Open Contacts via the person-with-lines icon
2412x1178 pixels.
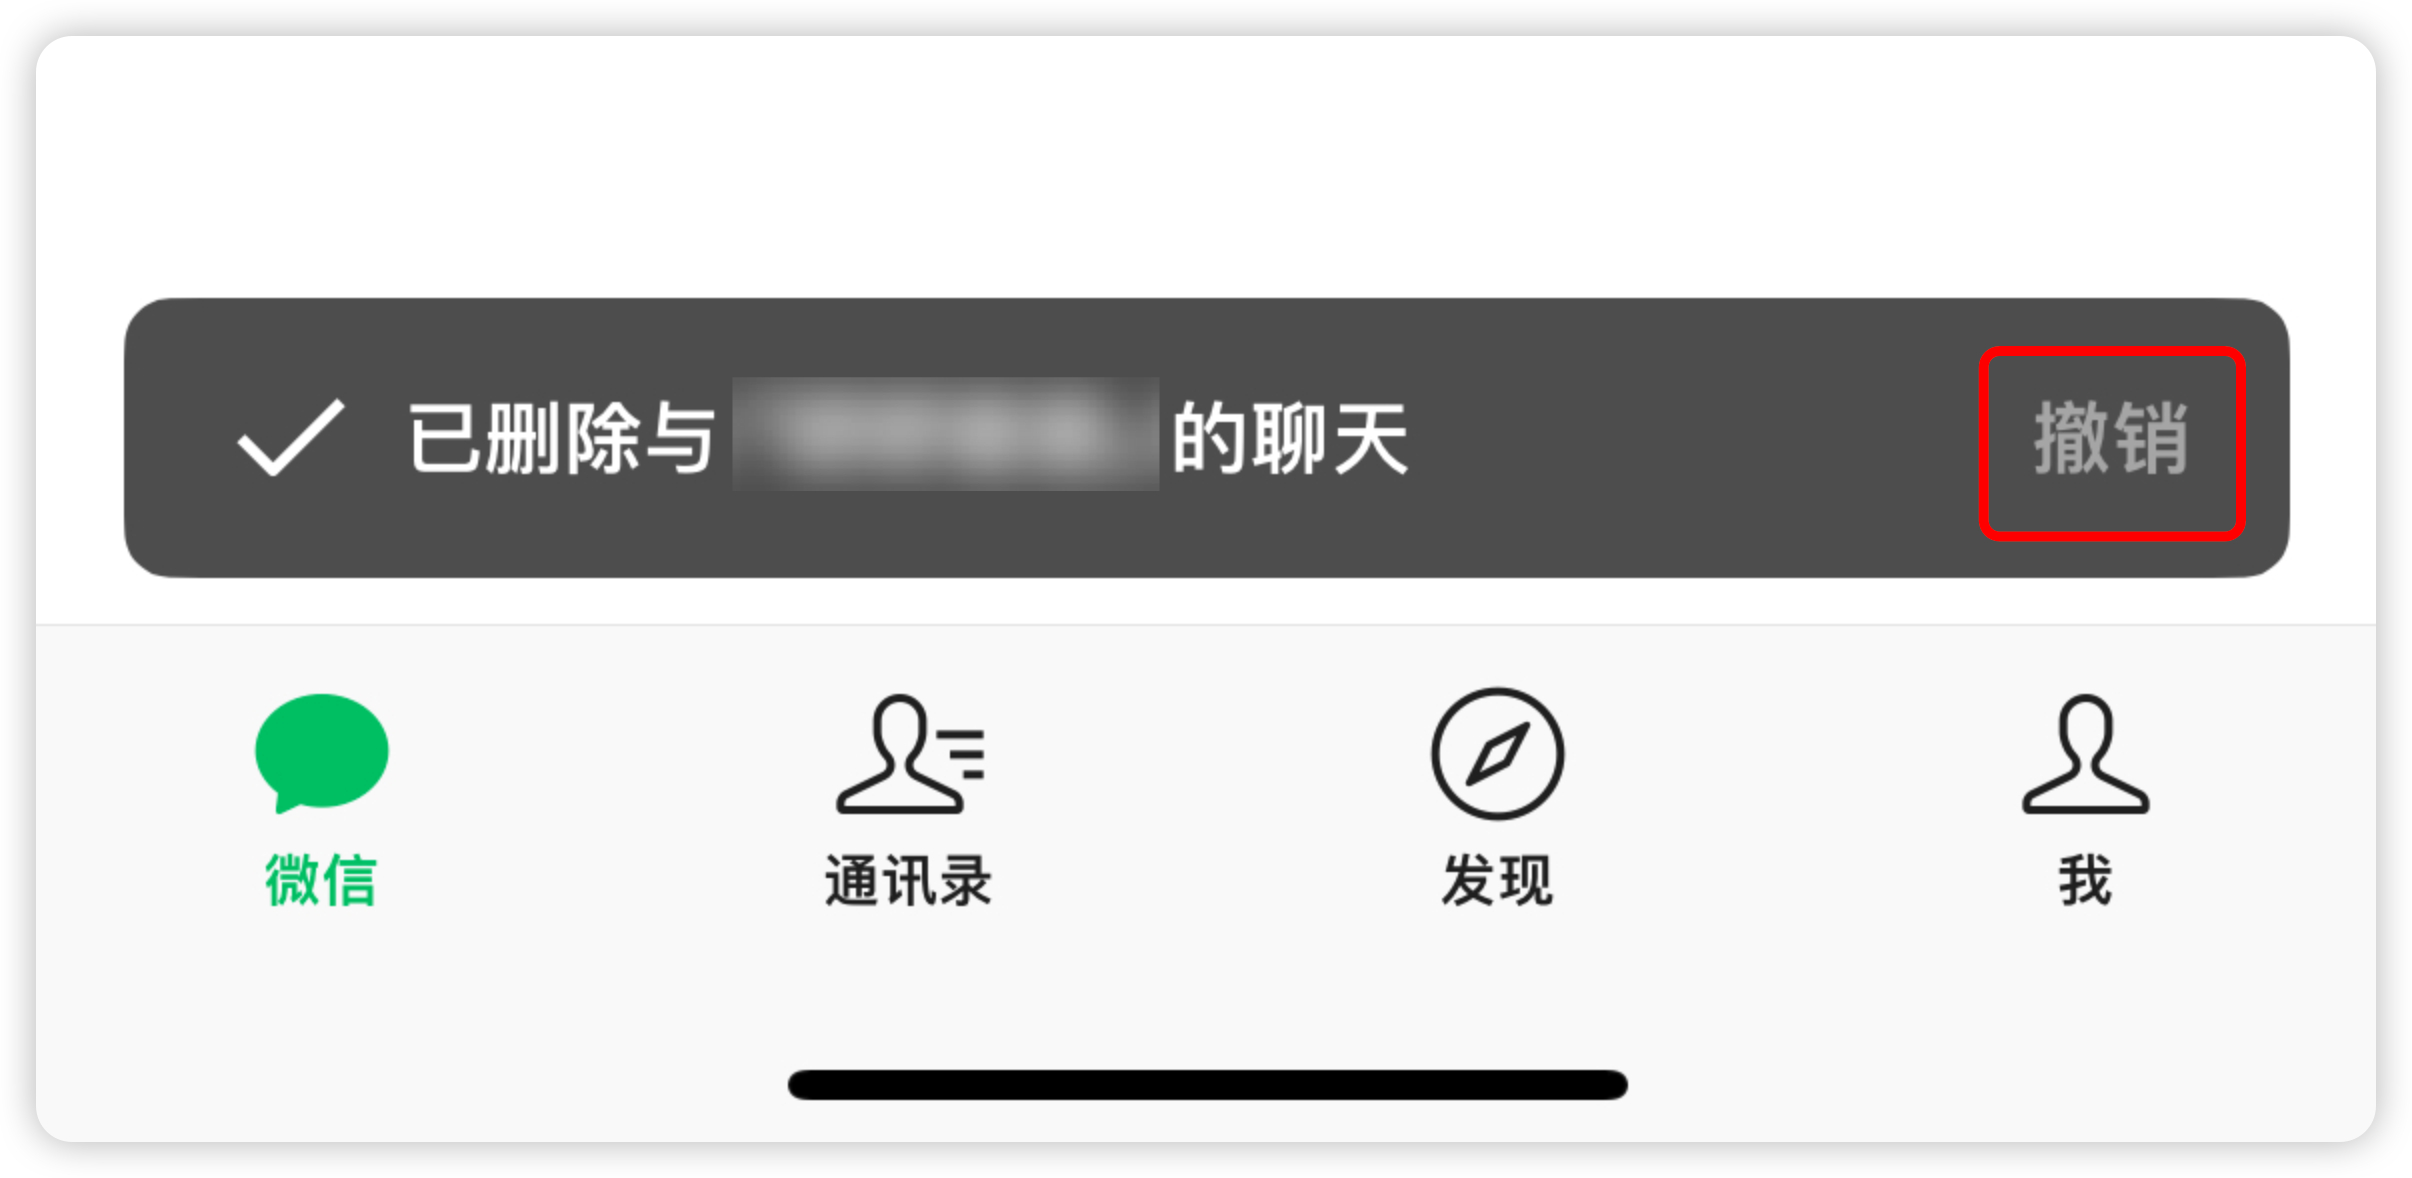pos(910,753)
